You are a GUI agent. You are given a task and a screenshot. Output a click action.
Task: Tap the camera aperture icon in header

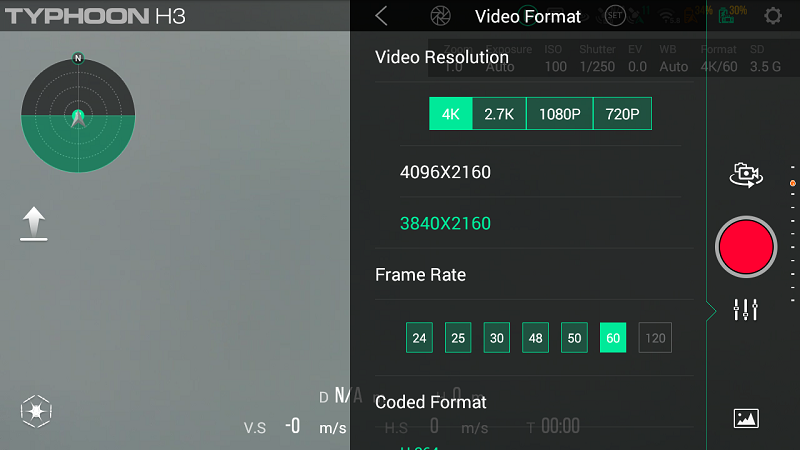(440, 16)
